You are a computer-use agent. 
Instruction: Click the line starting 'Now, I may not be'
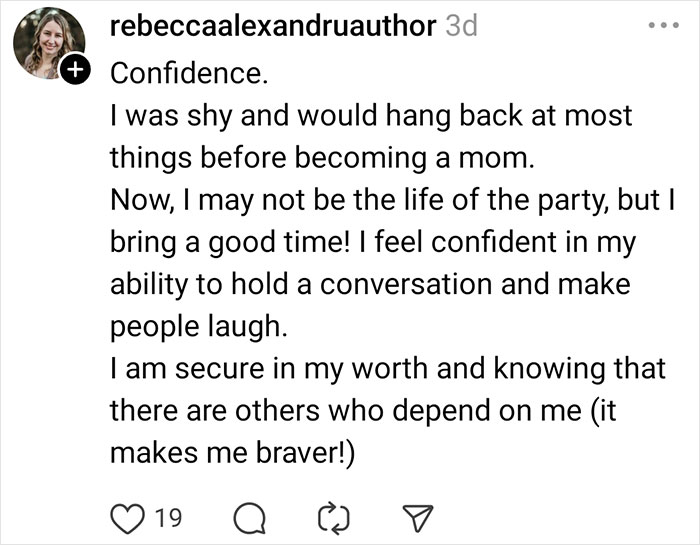(x=387, y=200)
